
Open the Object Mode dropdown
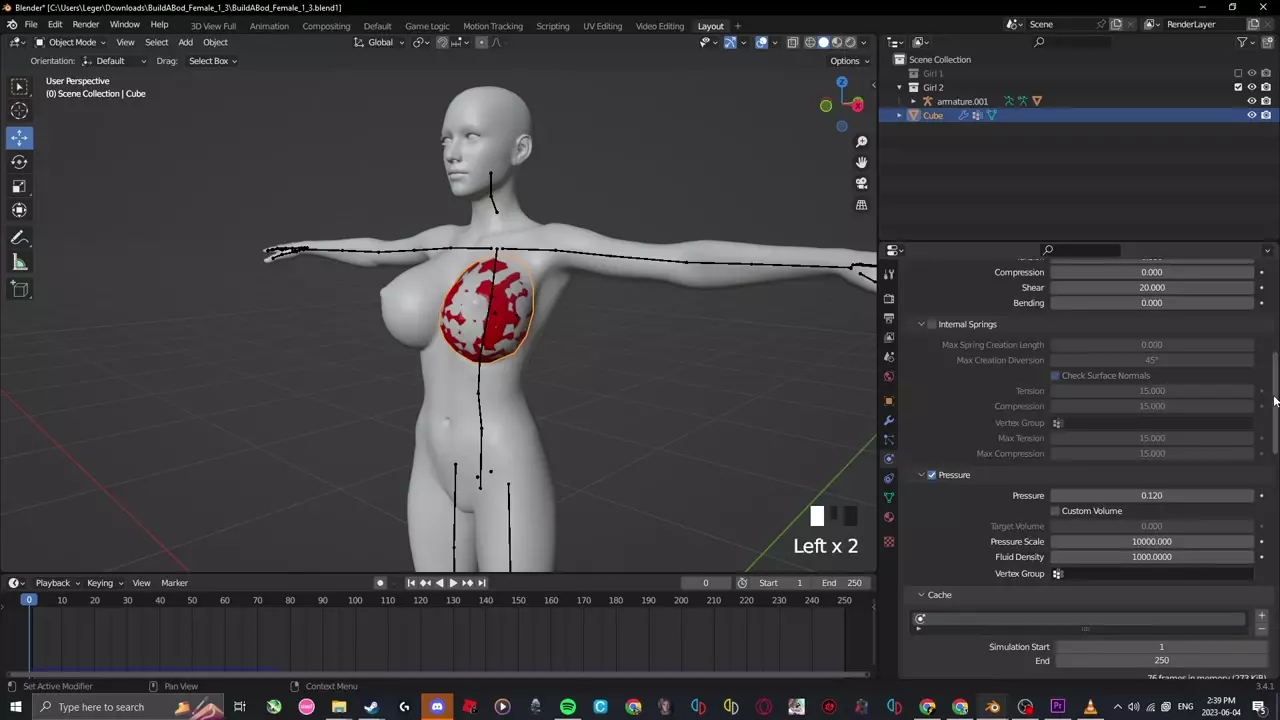point(71,42)
